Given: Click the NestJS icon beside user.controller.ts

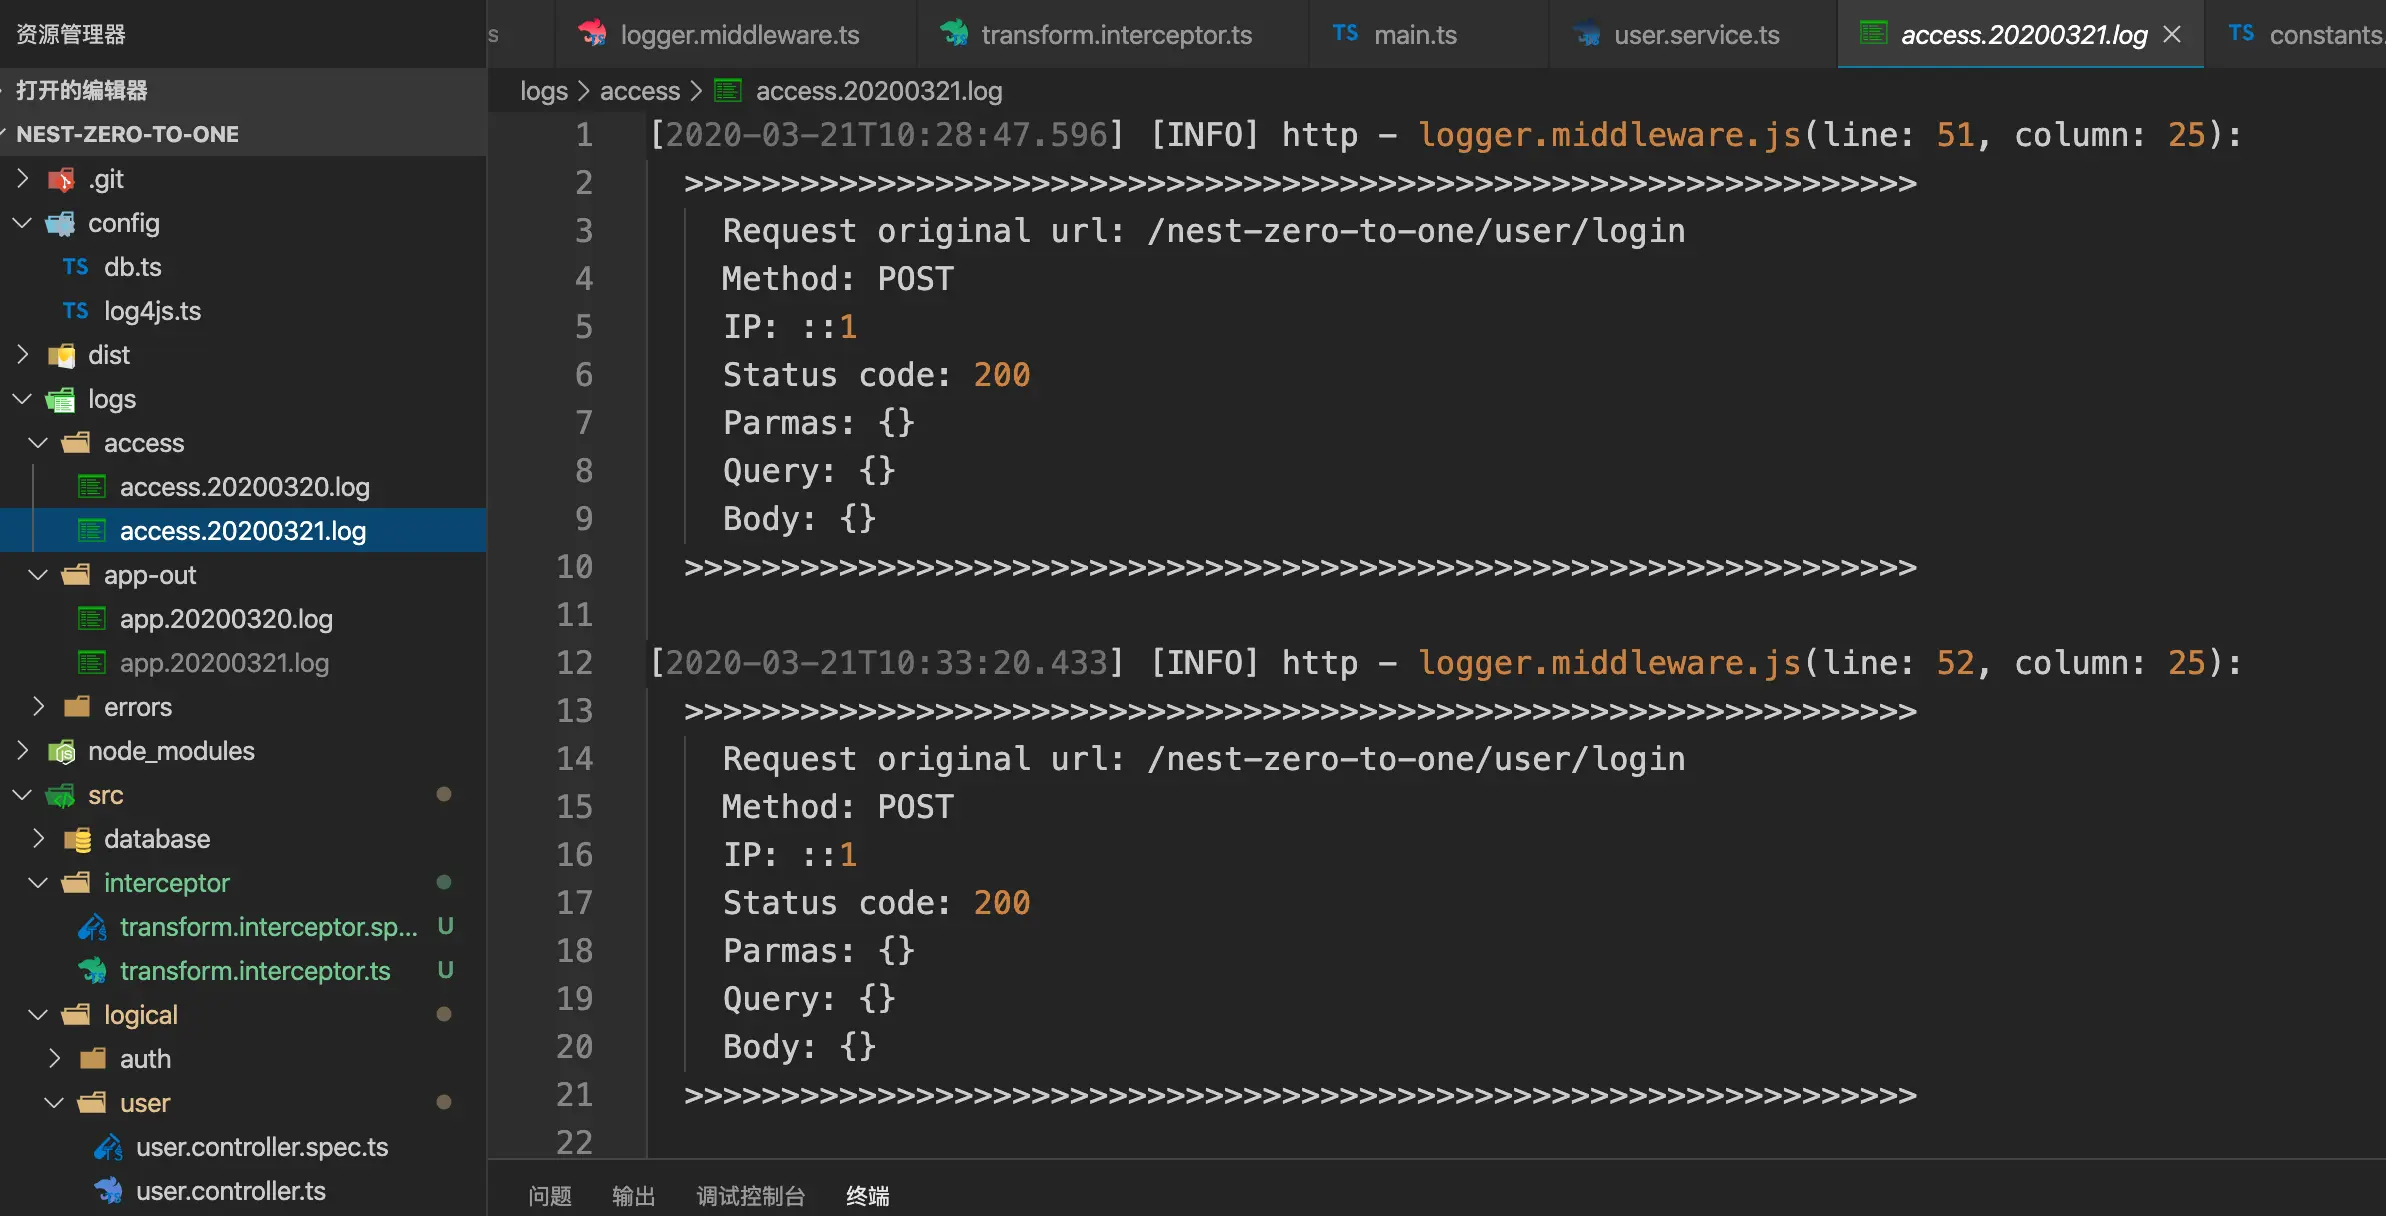Looking at the screenshot, I should [x=108, y=1191].
